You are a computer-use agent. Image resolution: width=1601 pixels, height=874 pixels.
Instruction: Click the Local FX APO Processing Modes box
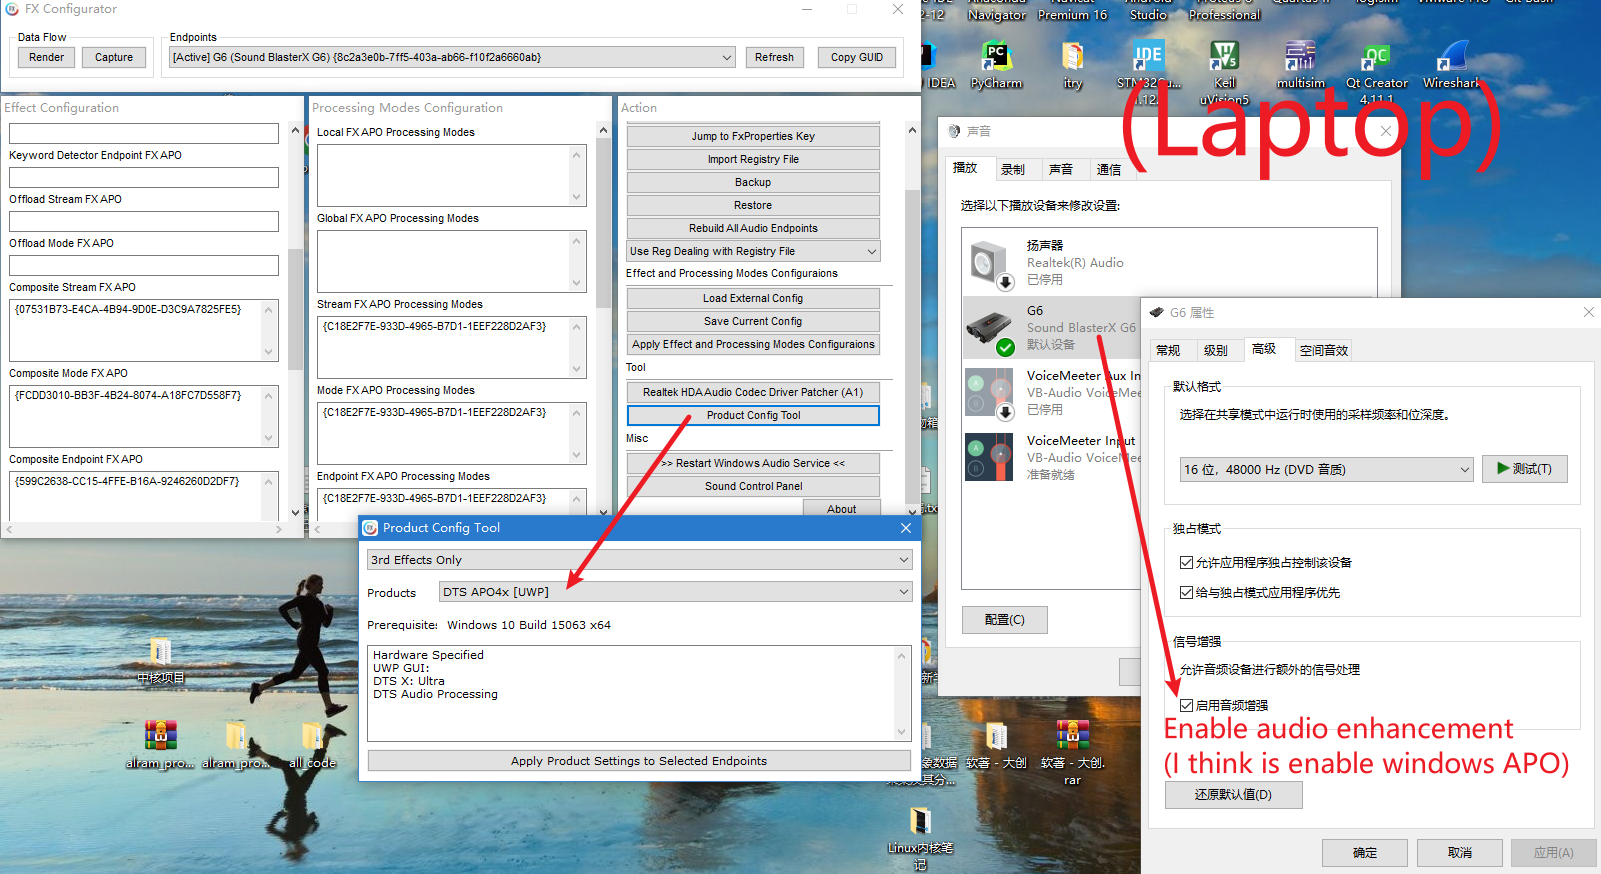click(x=452, y=175)
